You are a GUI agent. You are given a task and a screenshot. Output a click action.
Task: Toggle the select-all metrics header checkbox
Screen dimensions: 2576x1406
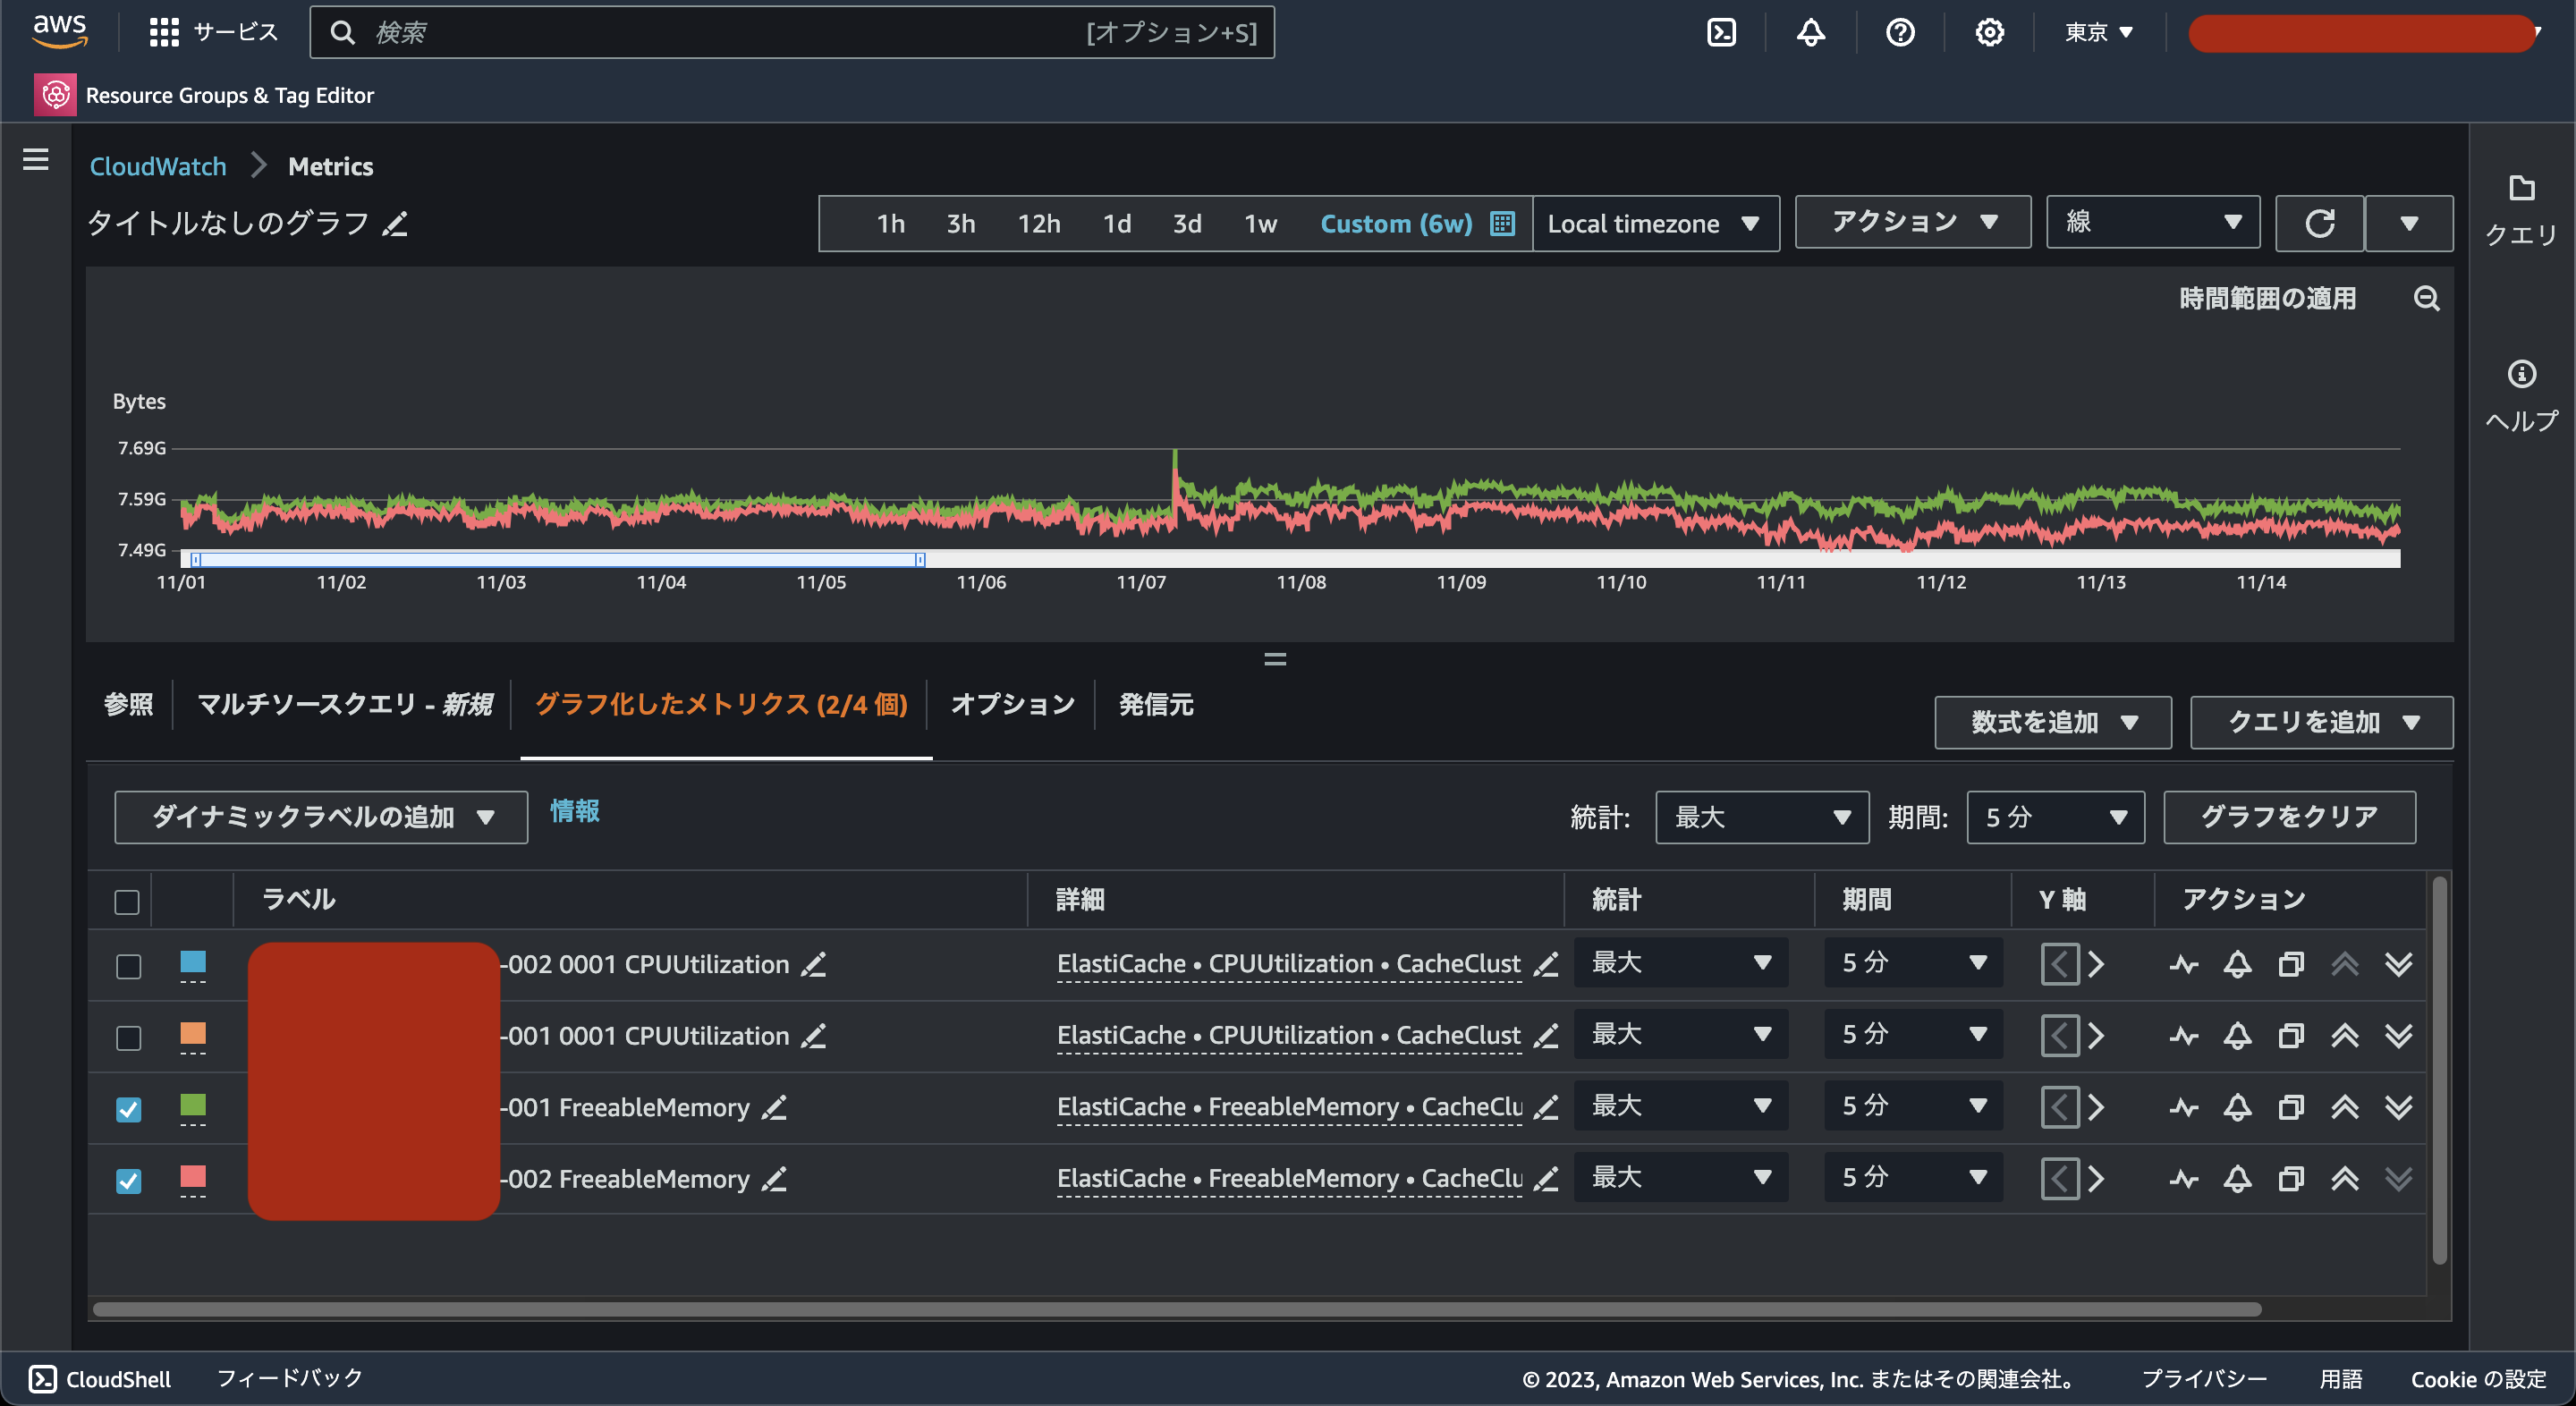click(x=127, y=902)
